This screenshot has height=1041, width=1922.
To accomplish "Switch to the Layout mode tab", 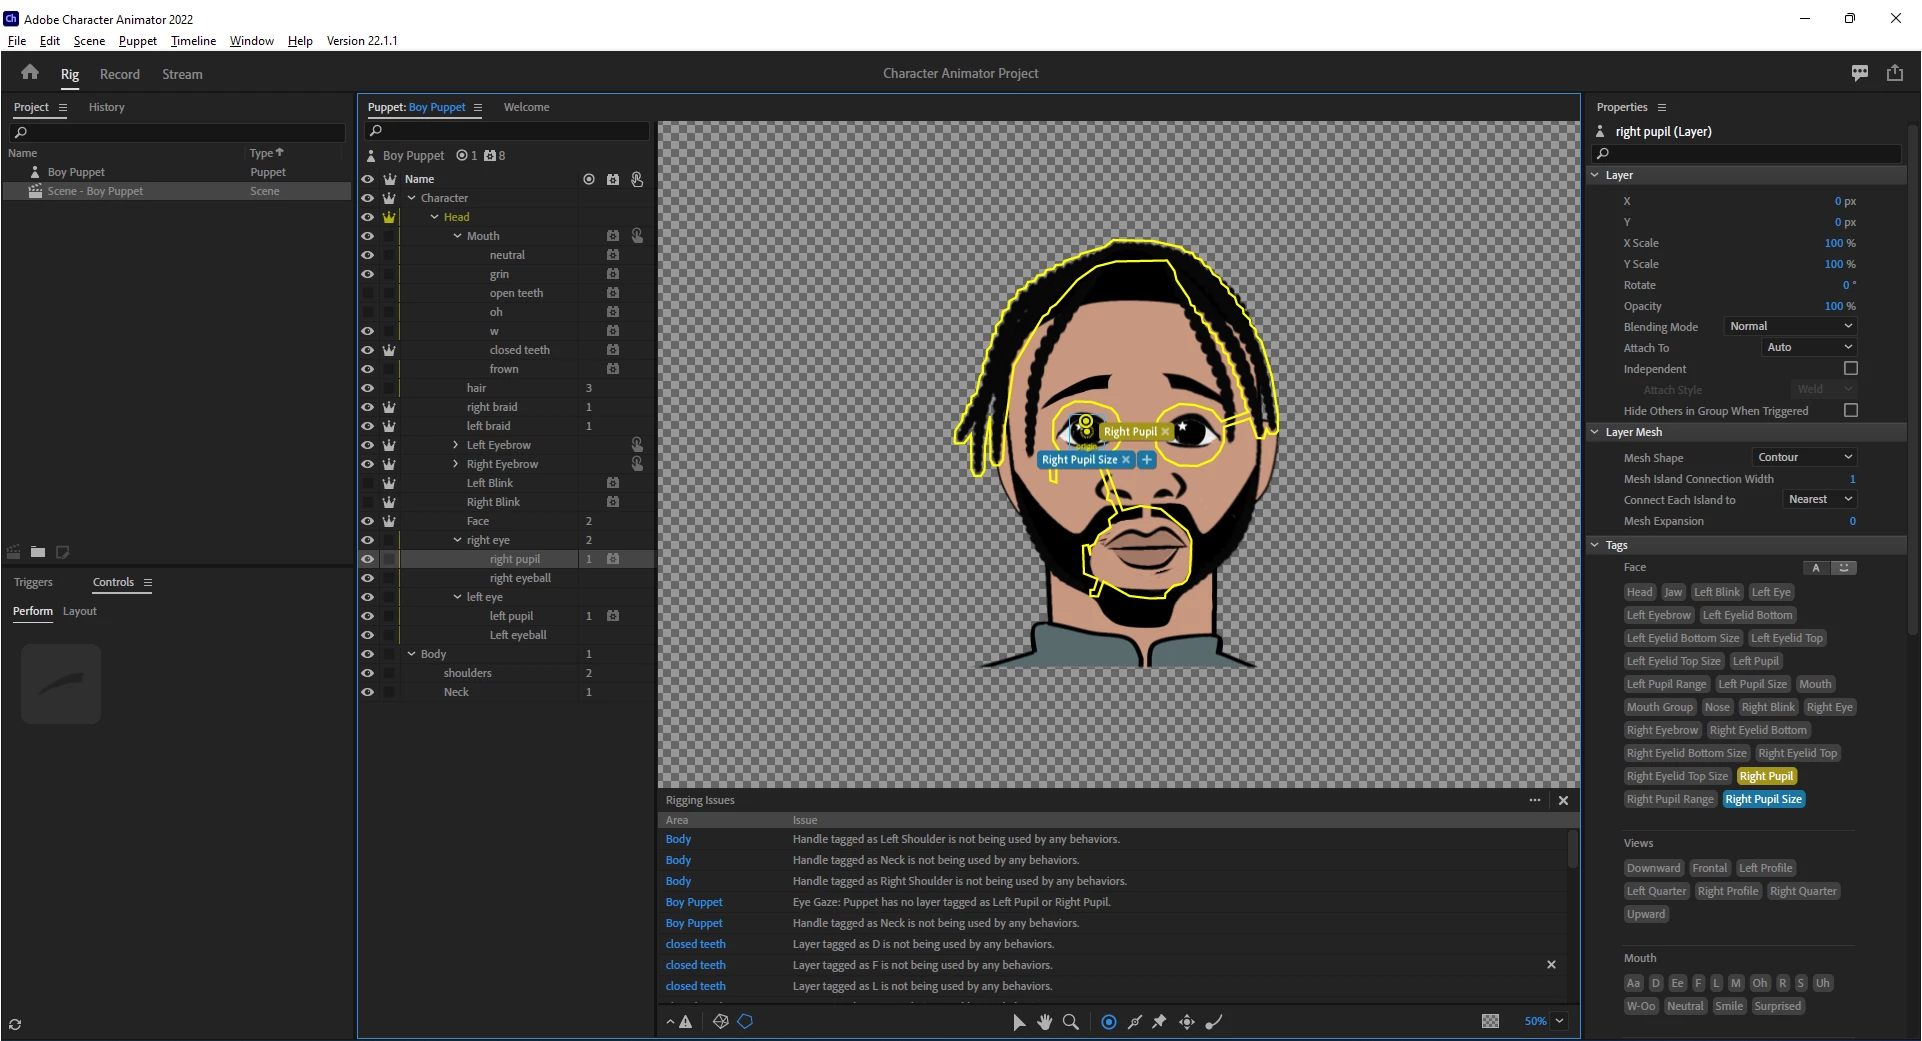I will [x=80, y=611].
